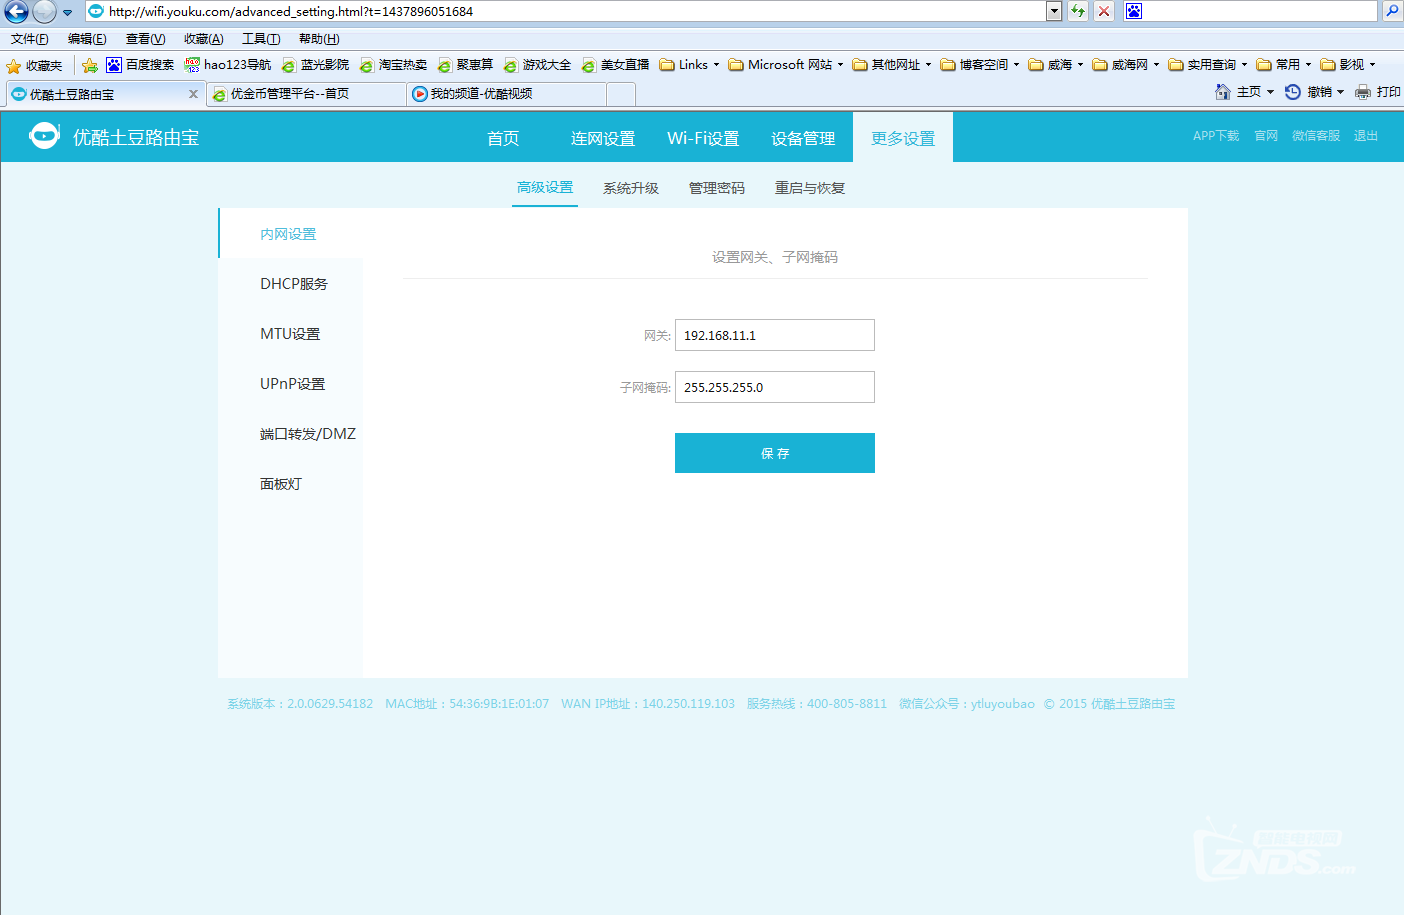Viewport: 1404px width, 915px height.
Task: Click the browser back arrow button
Action: click(16, 12)
